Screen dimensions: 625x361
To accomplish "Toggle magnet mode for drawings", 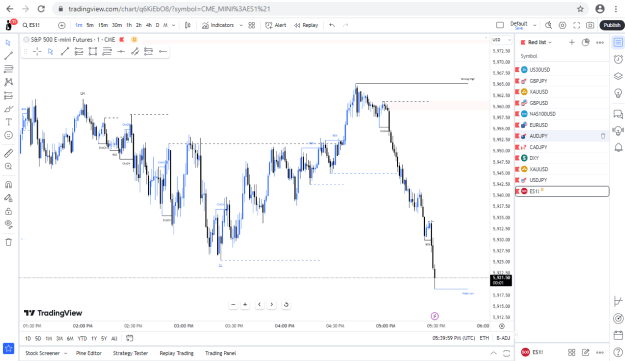I will coord(8,184).
